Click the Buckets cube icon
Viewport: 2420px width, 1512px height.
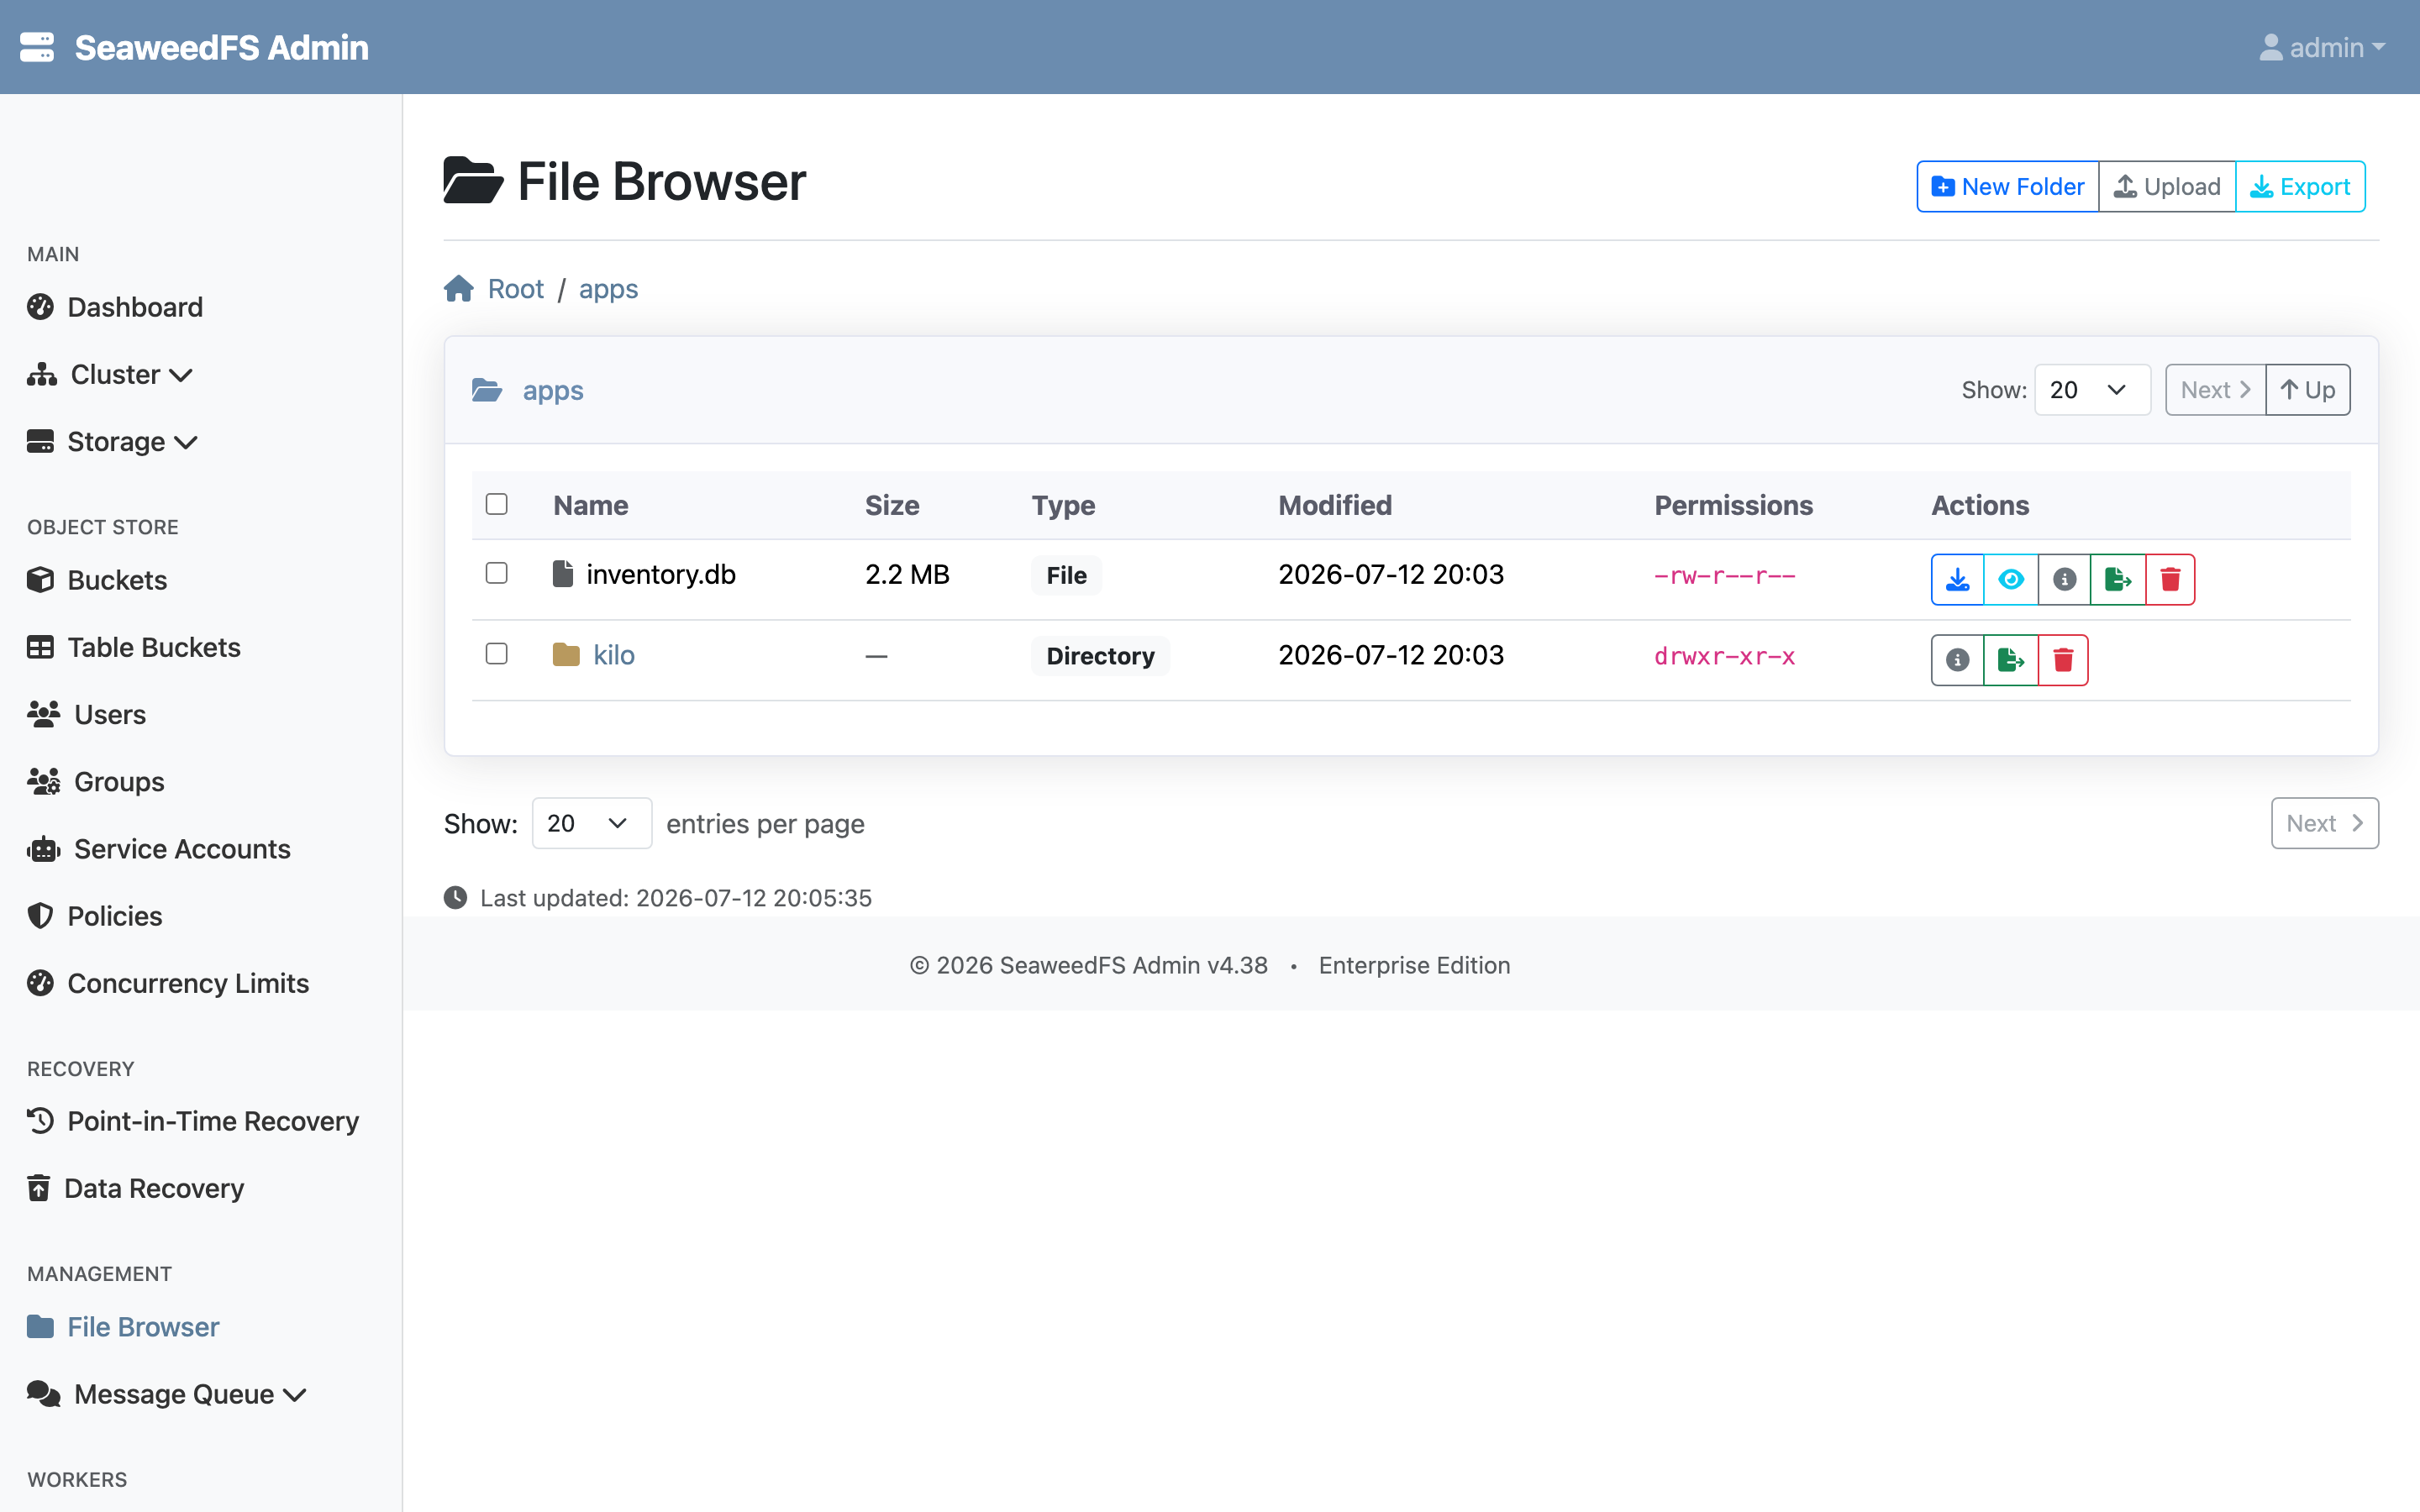40,580
